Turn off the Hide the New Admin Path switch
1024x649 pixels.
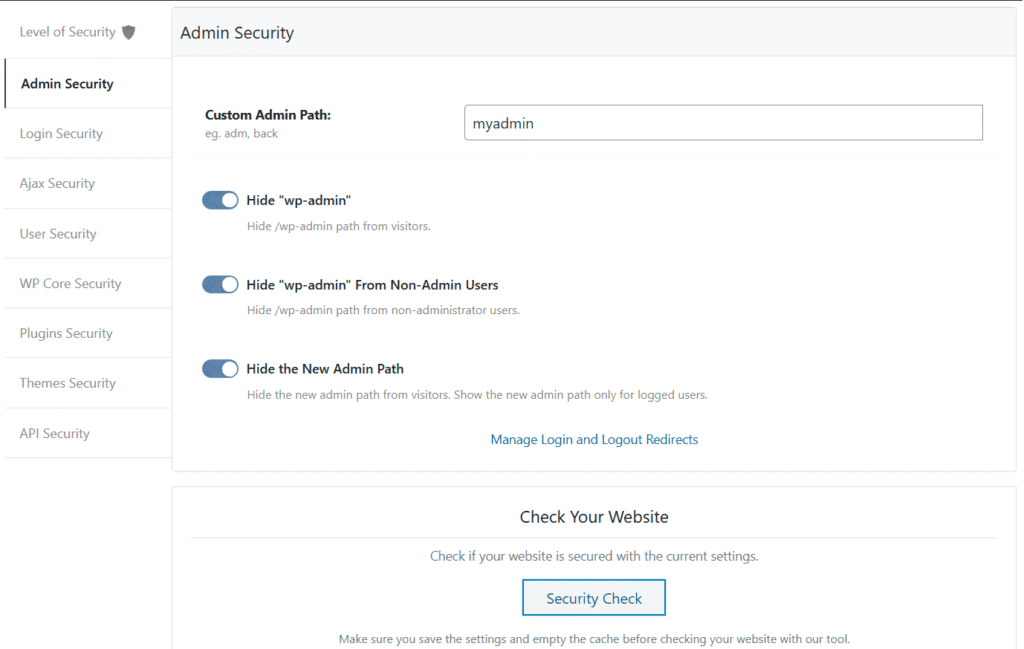click(220, 369)
